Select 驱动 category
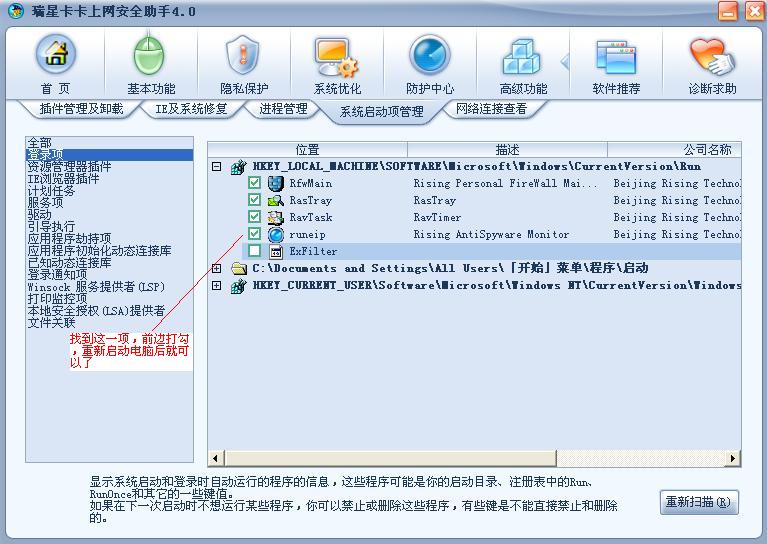Image resolution: width=767 pixels, height=544 pixels. click(x=39, y=215)
